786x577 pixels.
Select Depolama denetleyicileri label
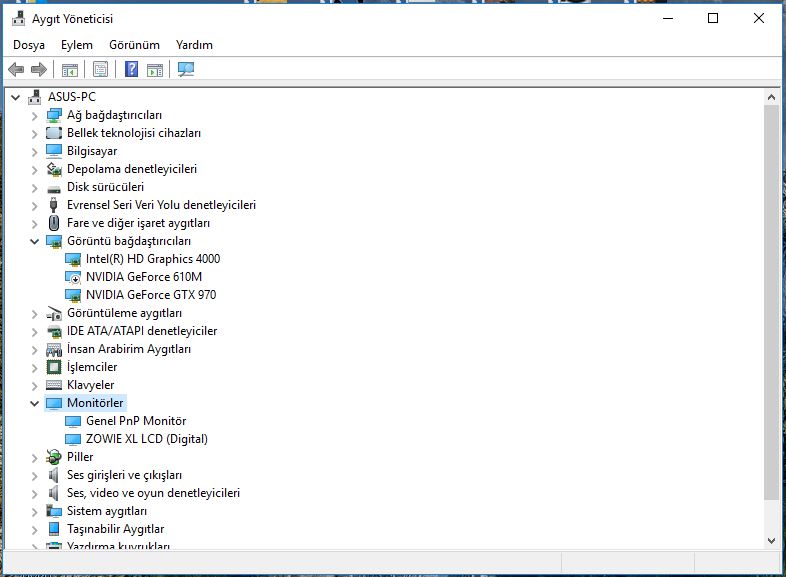[132, 169]
